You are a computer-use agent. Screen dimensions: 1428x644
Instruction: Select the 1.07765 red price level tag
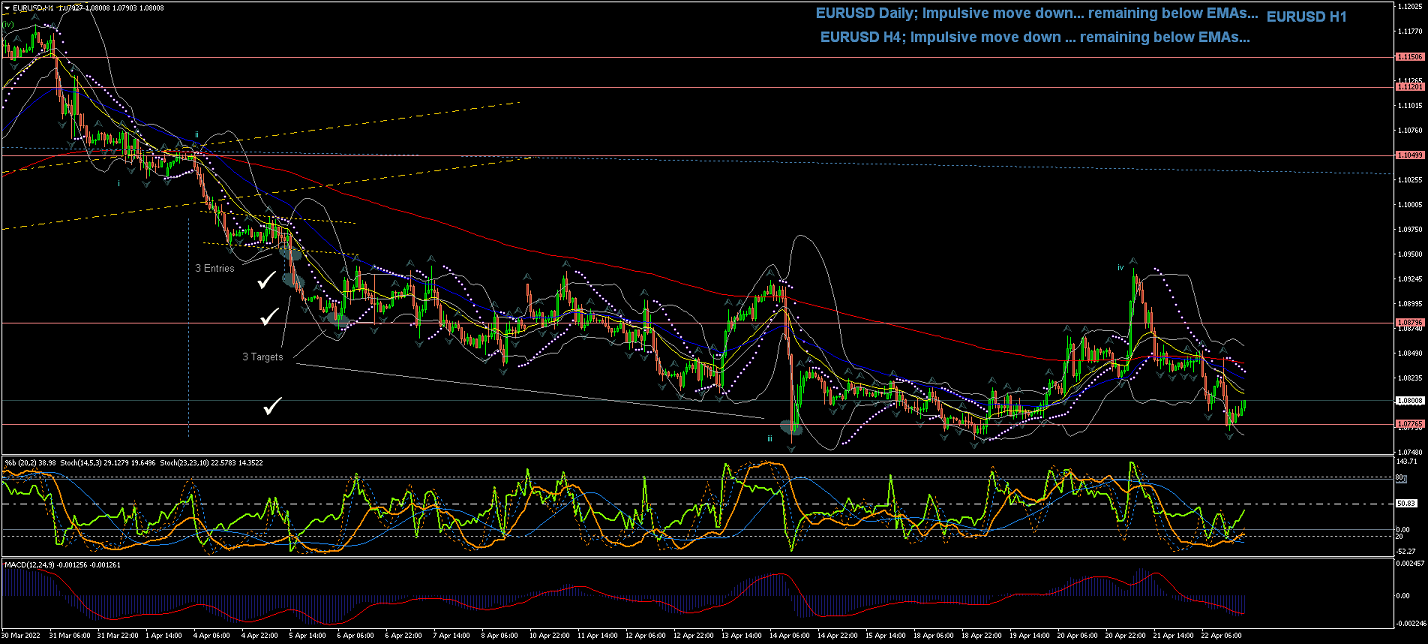pyautogui.click(x=1411, y=424)
